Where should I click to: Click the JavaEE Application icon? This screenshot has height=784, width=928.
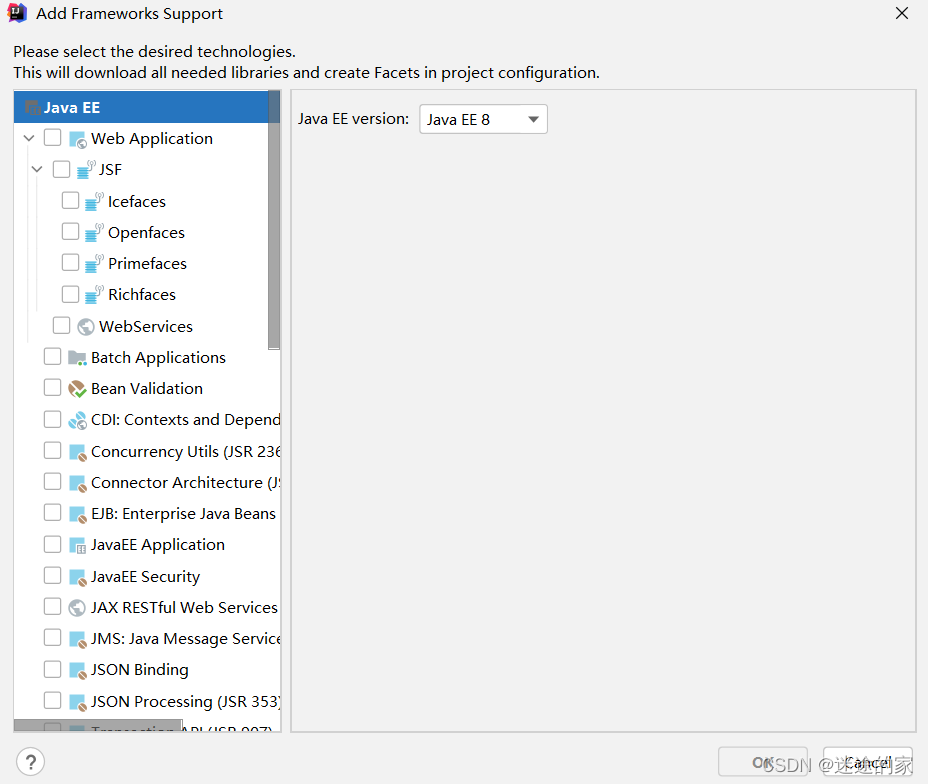[x=78, y=545]
